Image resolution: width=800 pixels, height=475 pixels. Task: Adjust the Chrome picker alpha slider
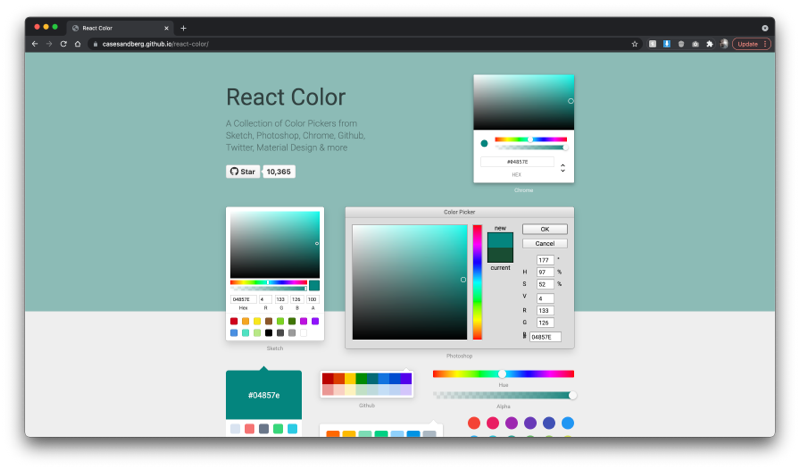click(x=531, y=147)
